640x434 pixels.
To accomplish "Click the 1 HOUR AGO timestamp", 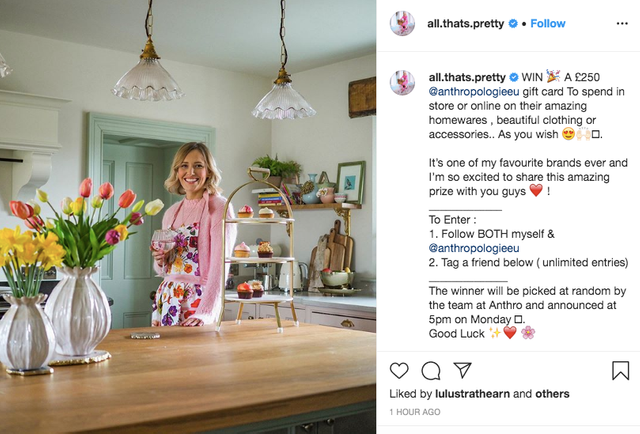I will click(x=415, y=412).
